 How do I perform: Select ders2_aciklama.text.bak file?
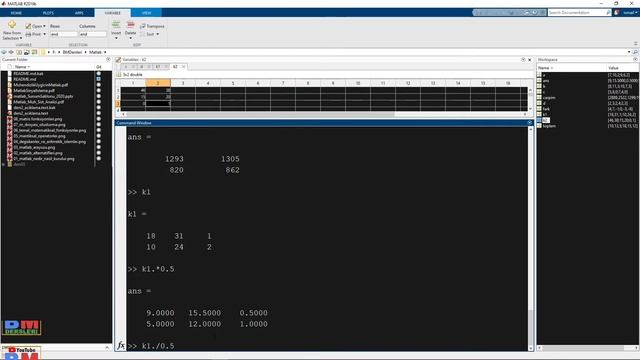click(34, 108)
